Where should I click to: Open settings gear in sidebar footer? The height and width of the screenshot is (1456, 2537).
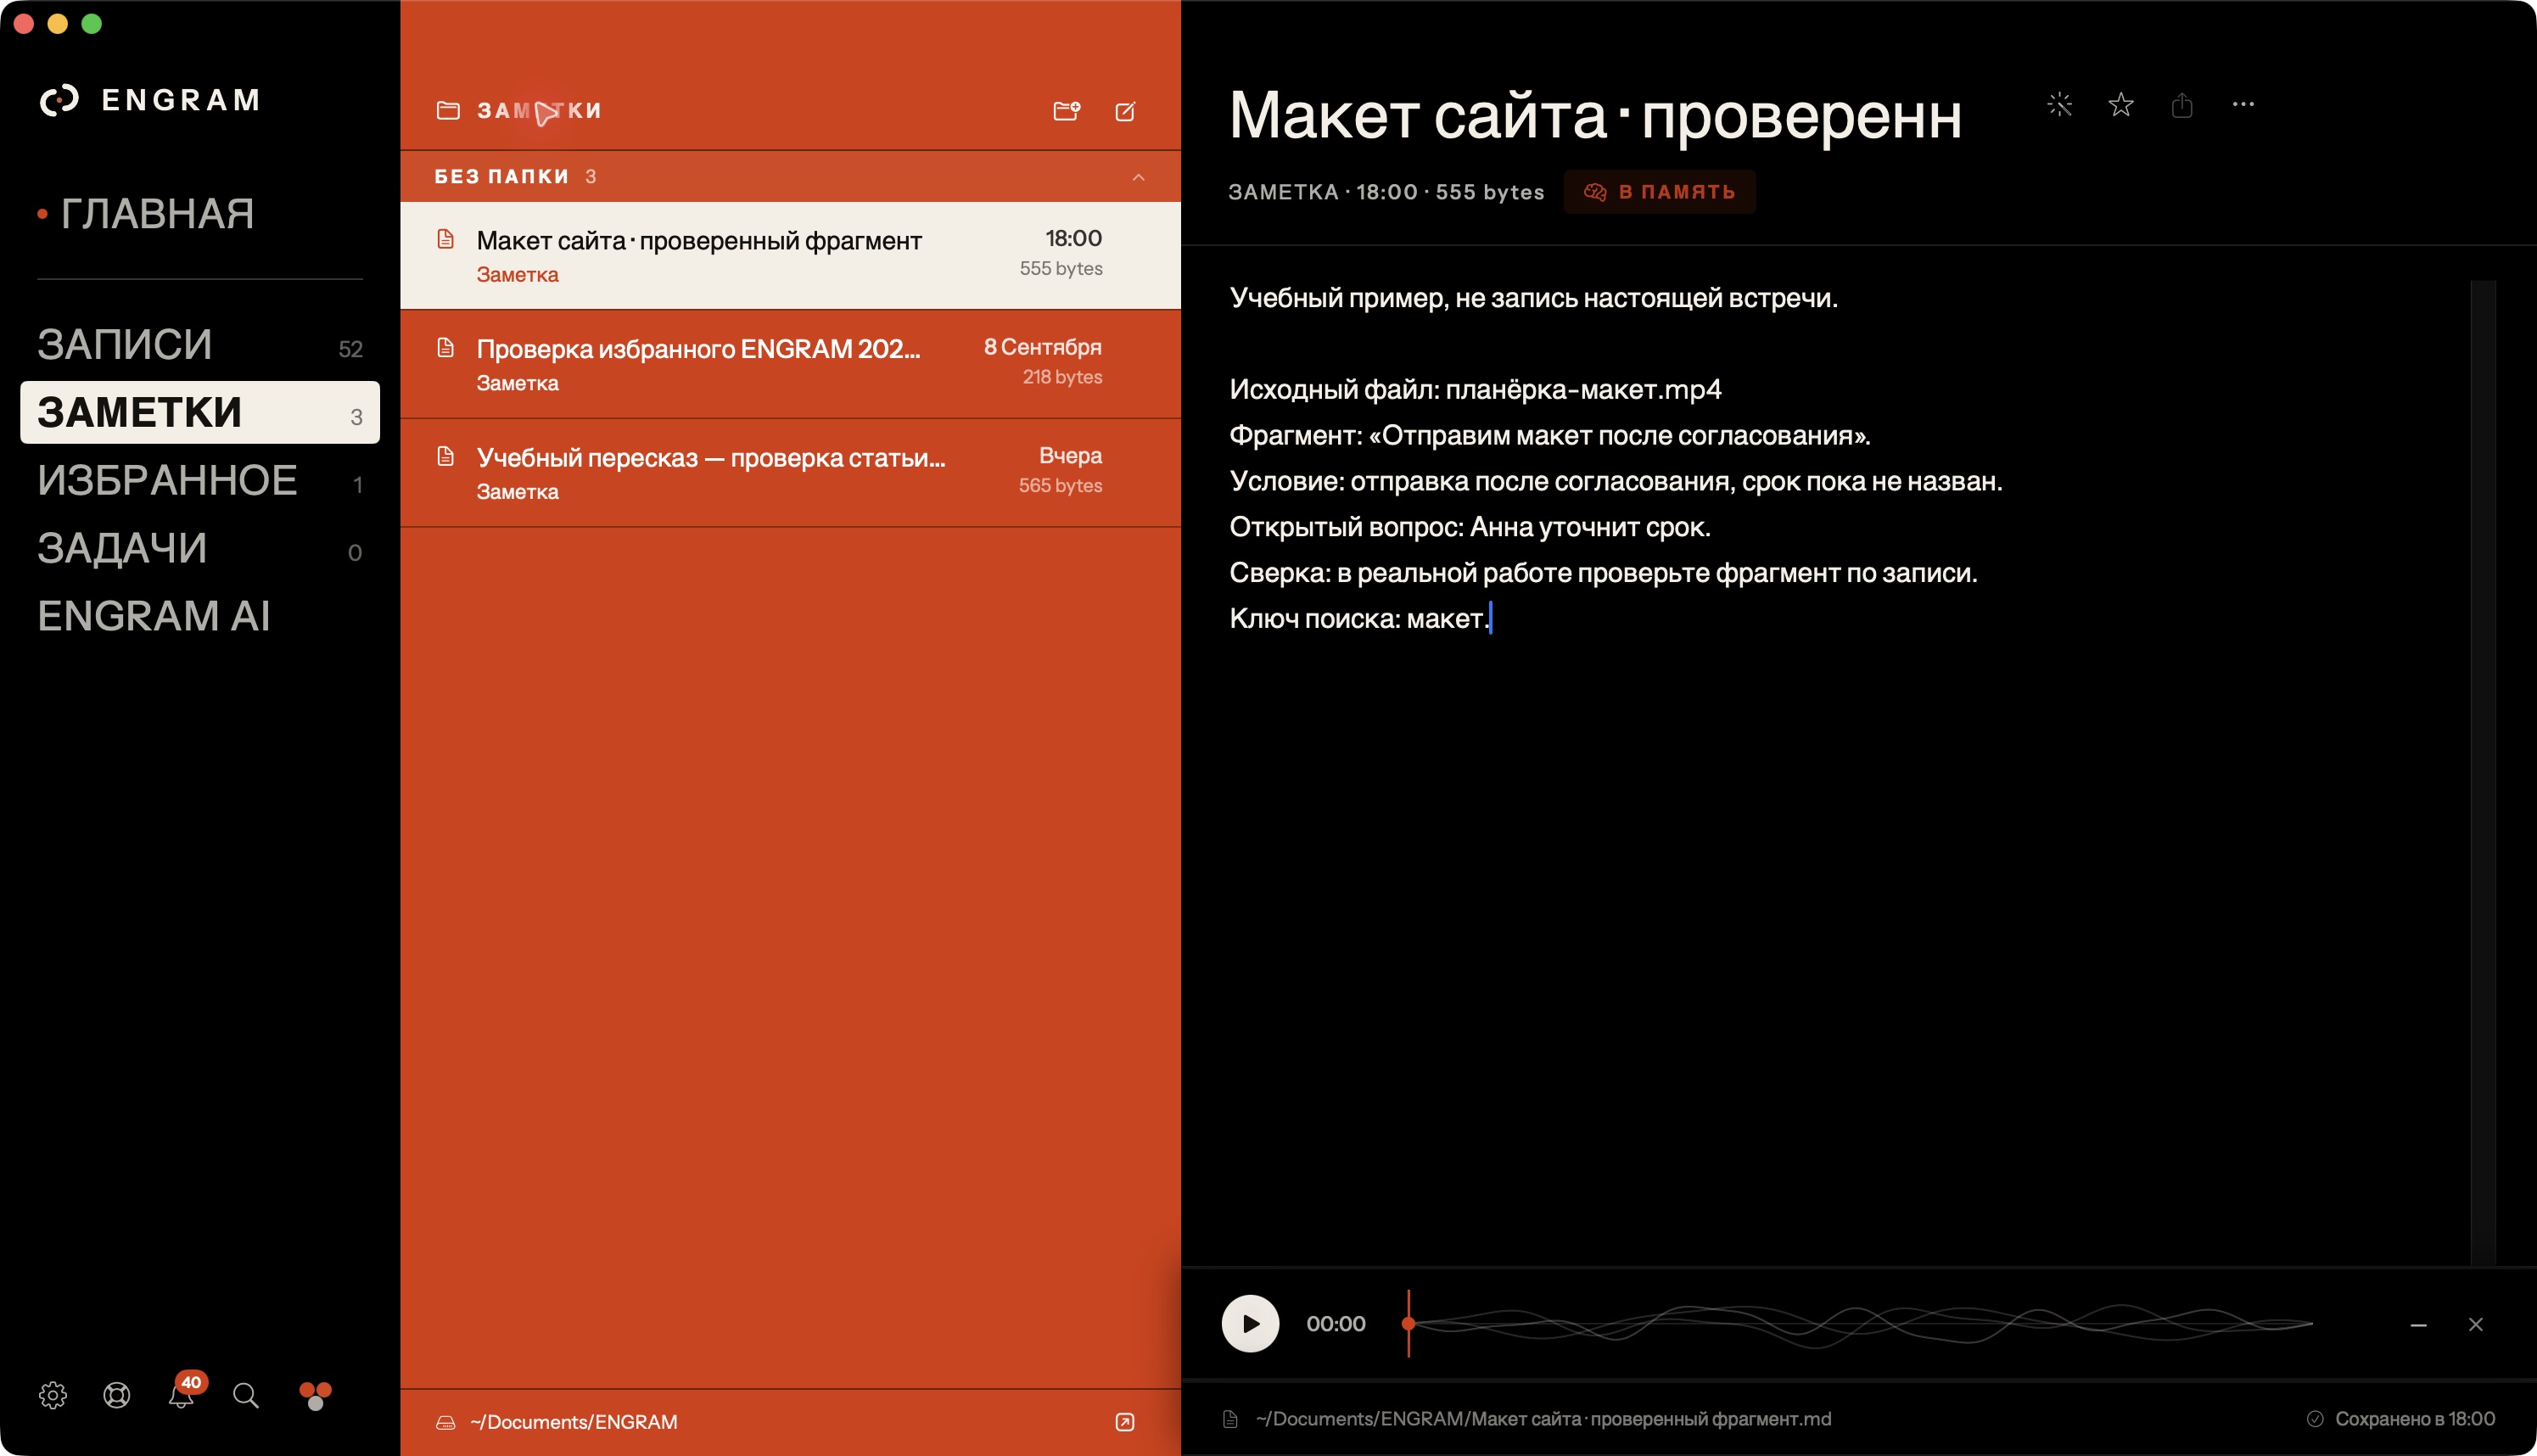click(x=53, y=1395)
